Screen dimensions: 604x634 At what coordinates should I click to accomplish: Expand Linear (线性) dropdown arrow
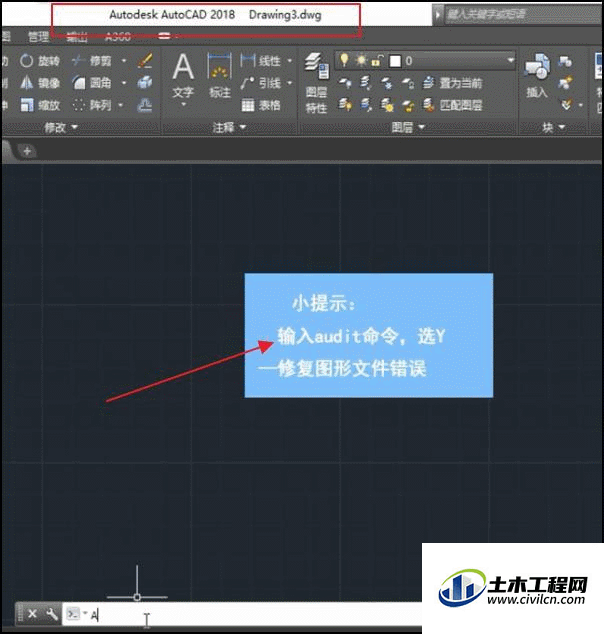(289, 61)
